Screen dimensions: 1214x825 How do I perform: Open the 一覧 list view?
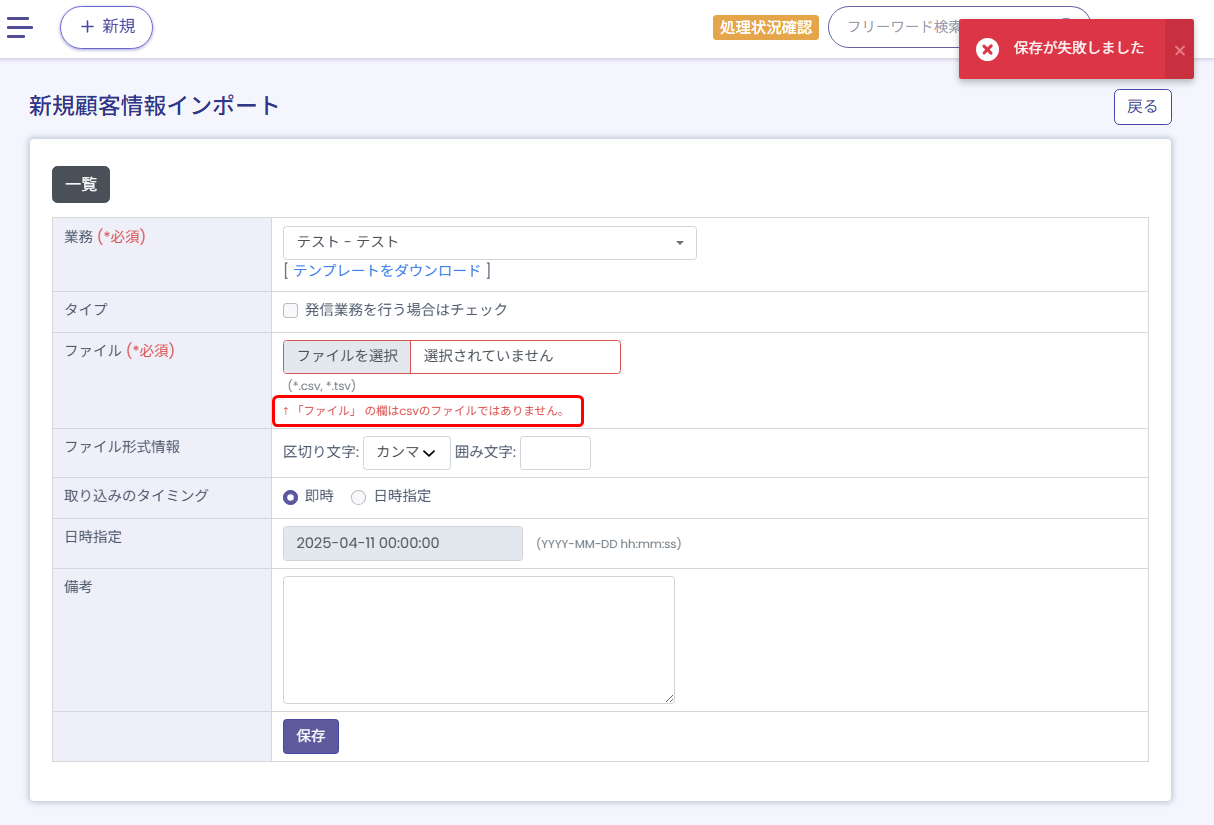point(81,185)
